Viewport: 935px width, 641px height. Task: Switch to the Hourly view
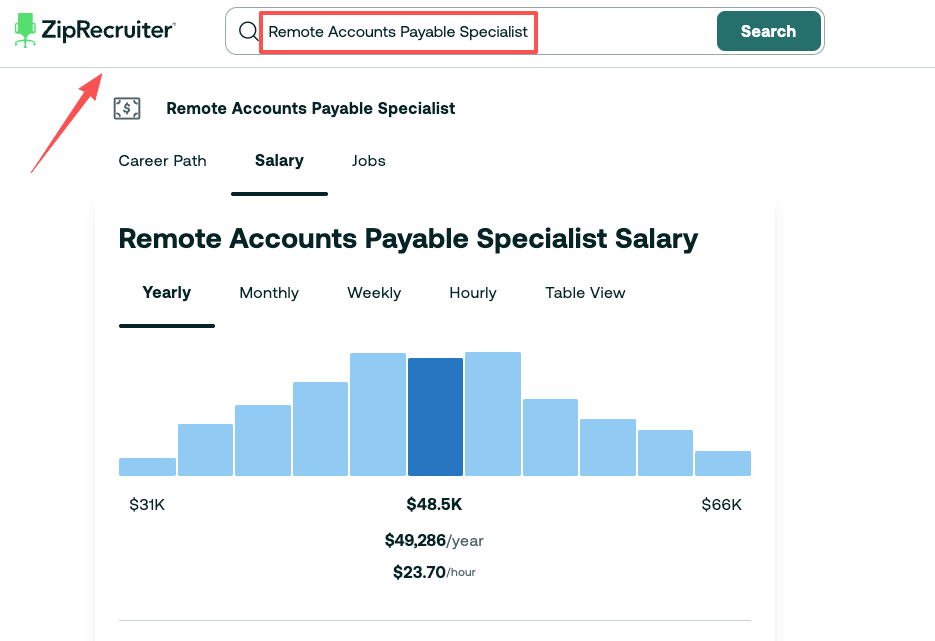tap(472, 293)
